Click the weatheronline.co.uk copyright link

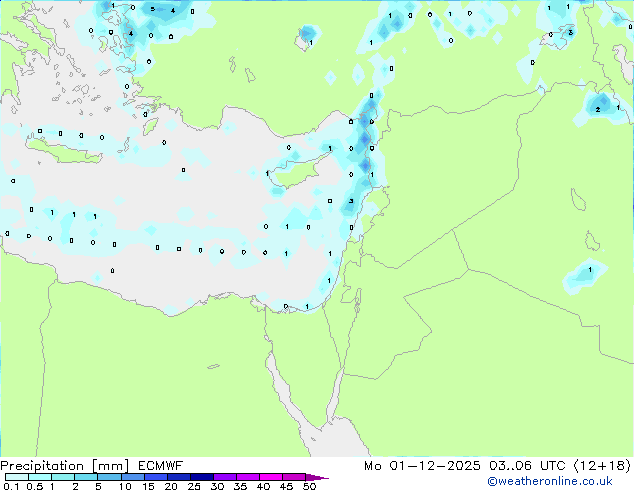pyautogui.click(x=549, y=481)
